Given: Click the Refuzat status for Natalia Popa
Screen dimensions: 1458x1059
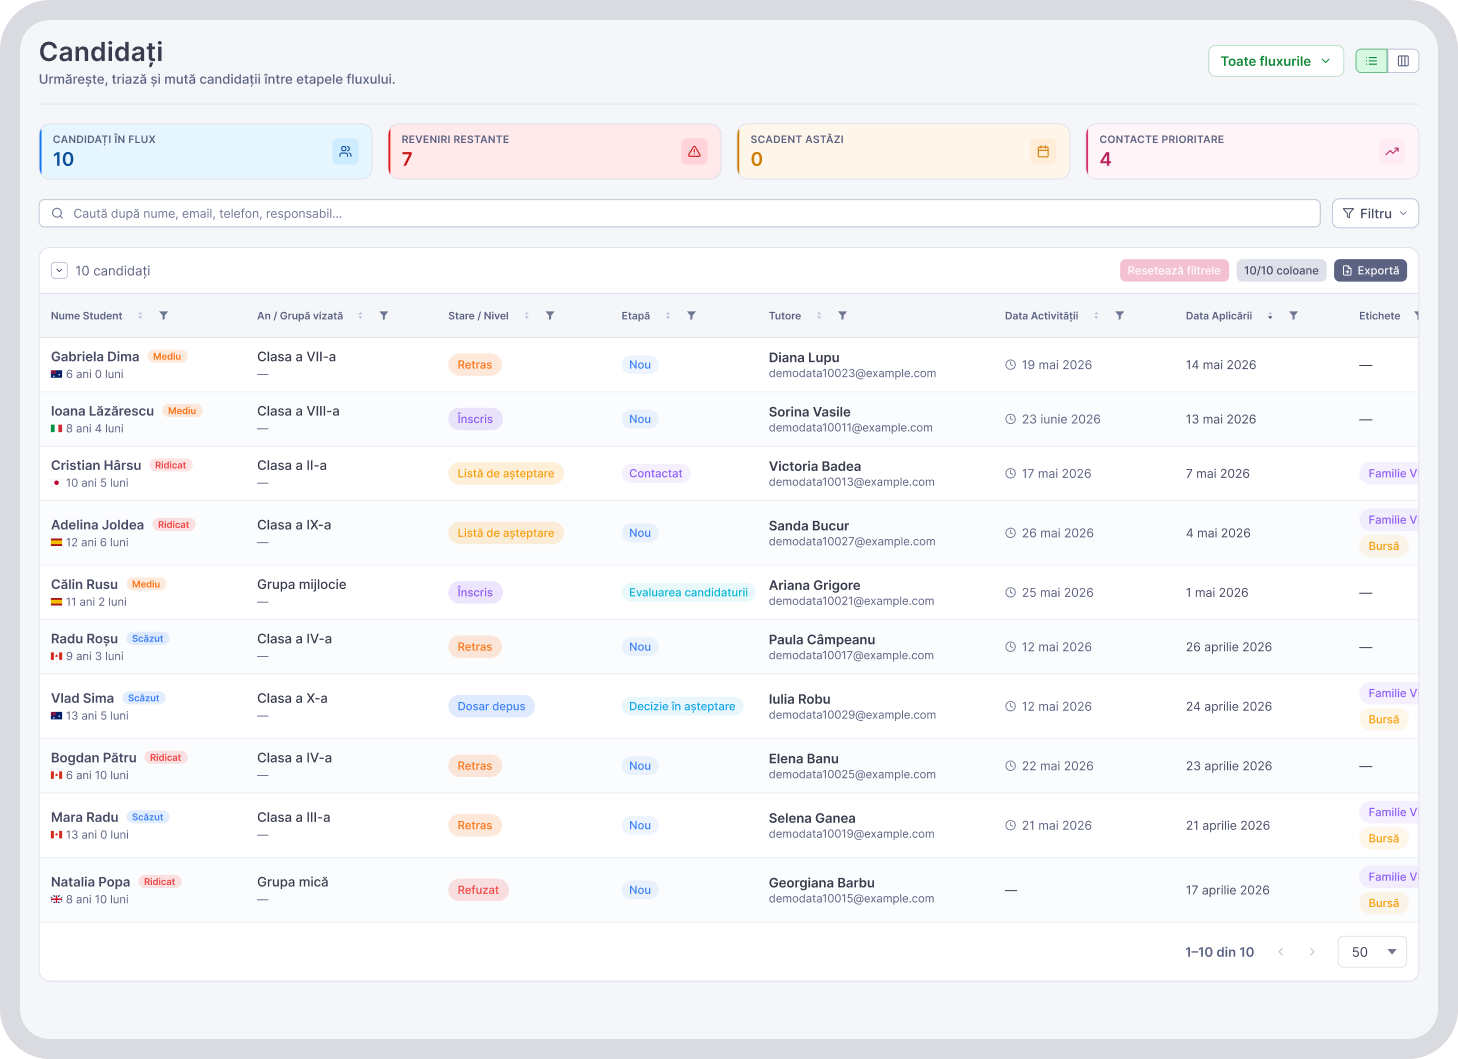Looking at the screenshot, I should point(478,890).
